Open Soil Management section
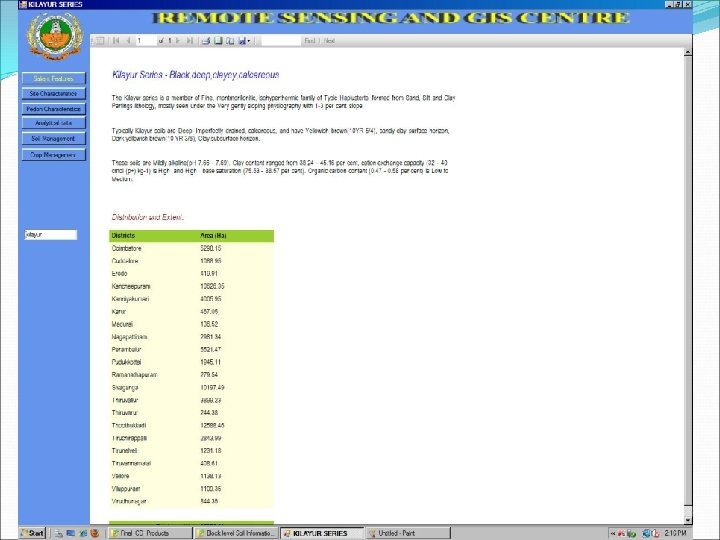Image resolution: width=720 pixels, height=540 pixels. (53, 138)
